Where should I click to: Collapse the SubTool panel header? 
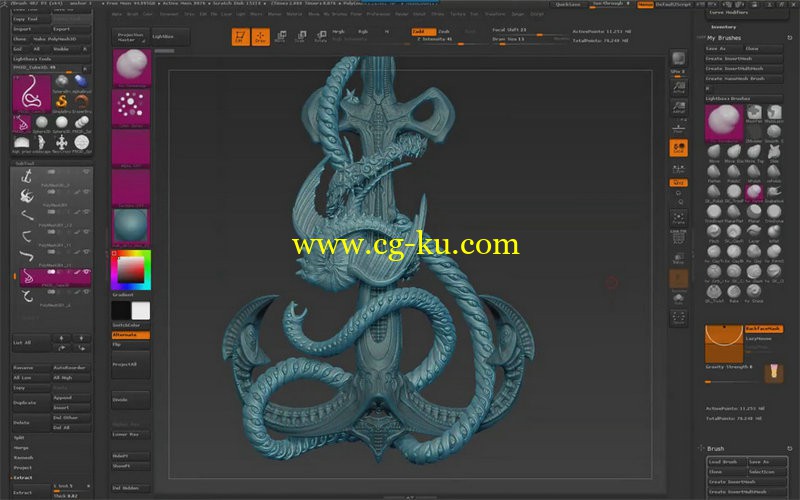(x=25, y=164)
